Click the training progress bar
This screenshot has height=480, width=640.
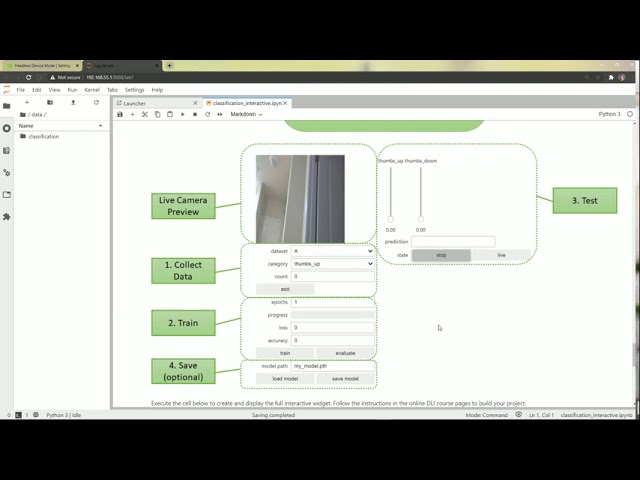[333, 315]
